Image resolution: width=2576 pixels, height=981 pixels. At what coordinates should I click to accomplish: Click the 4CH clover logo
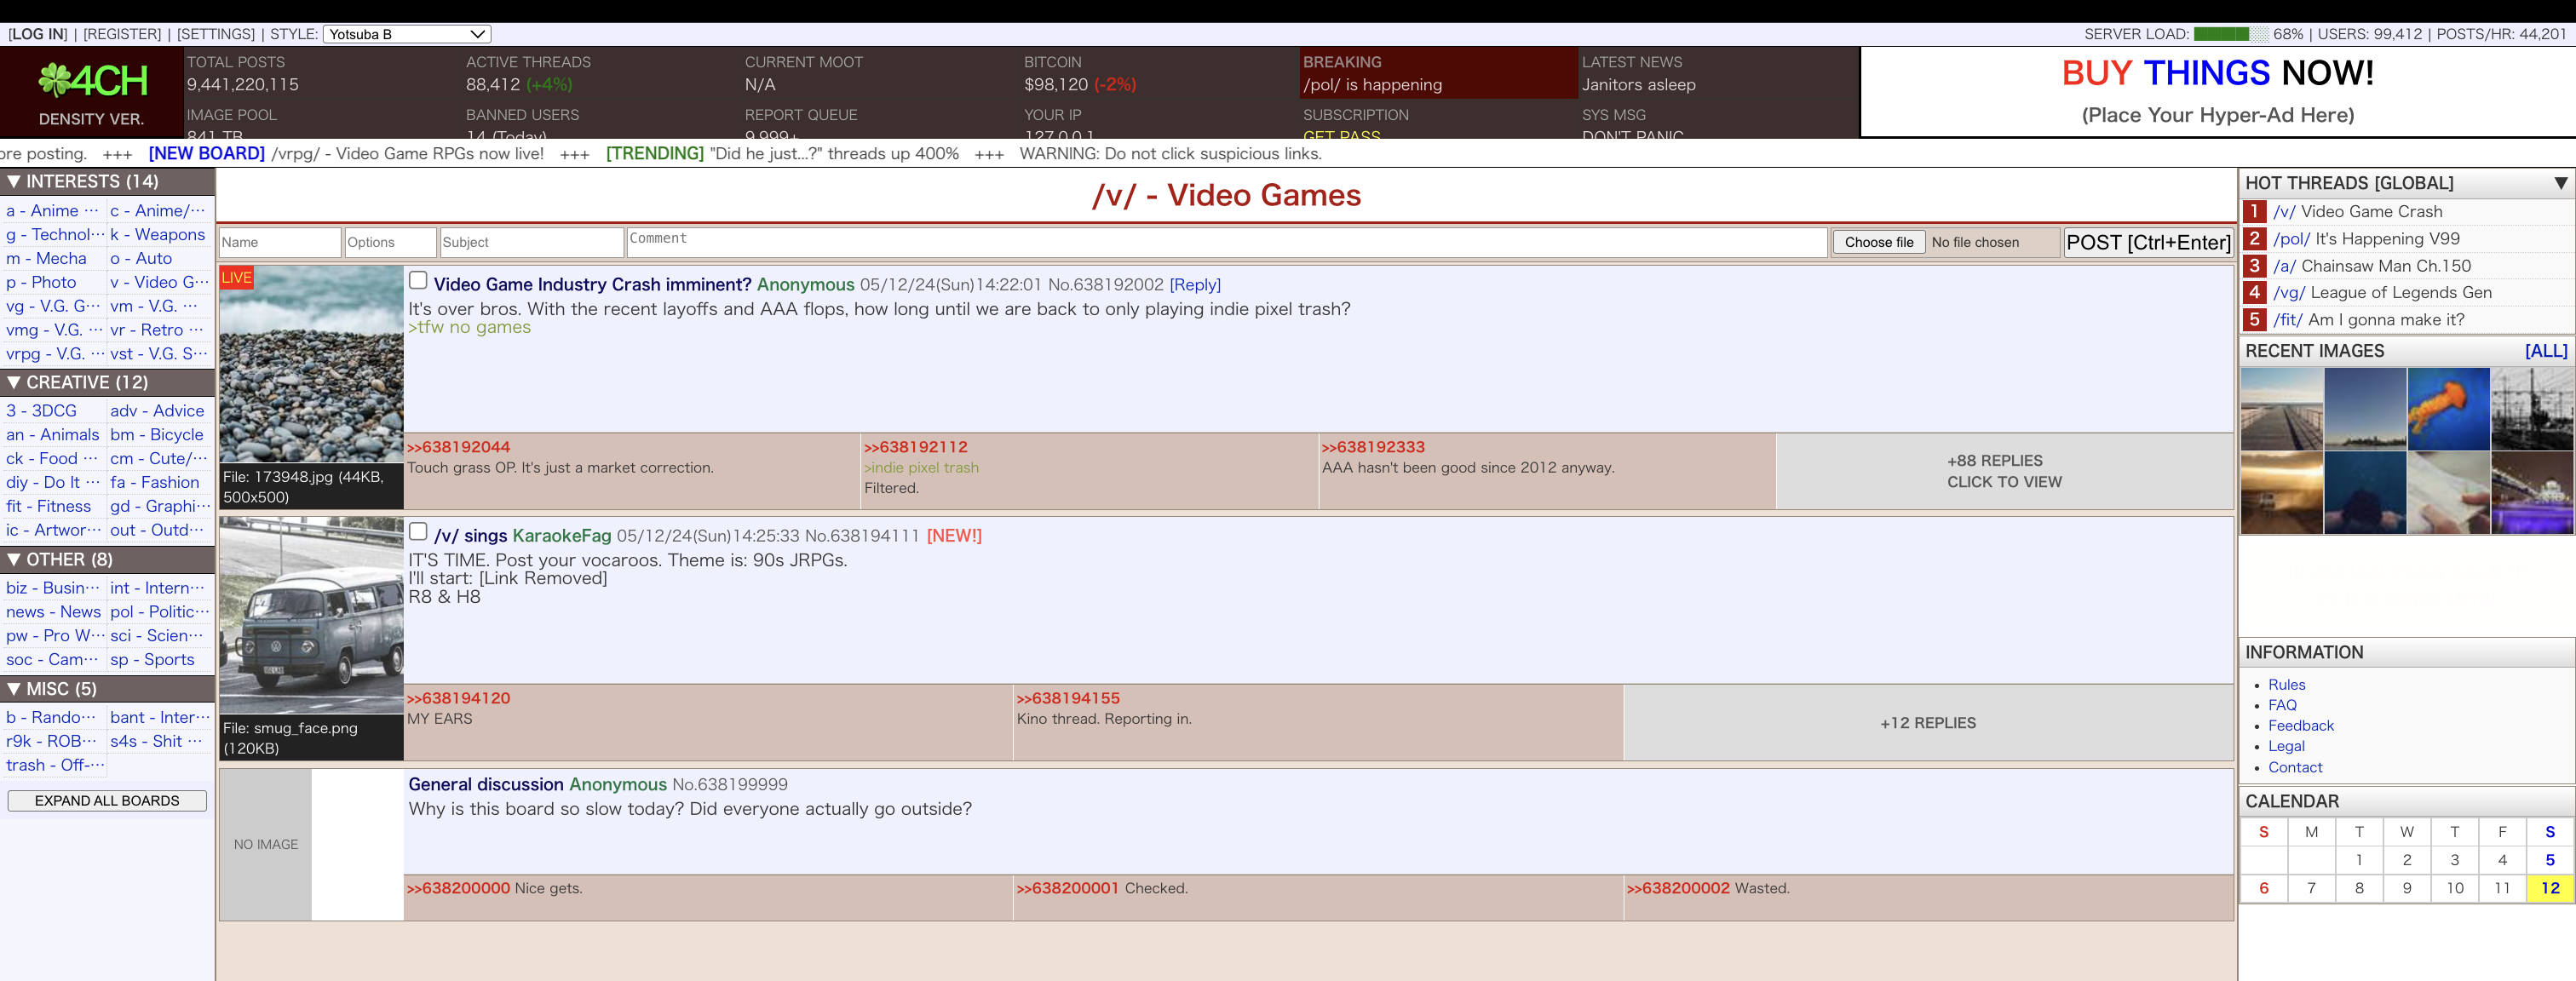pyautogui.click(x=91, y=81)
